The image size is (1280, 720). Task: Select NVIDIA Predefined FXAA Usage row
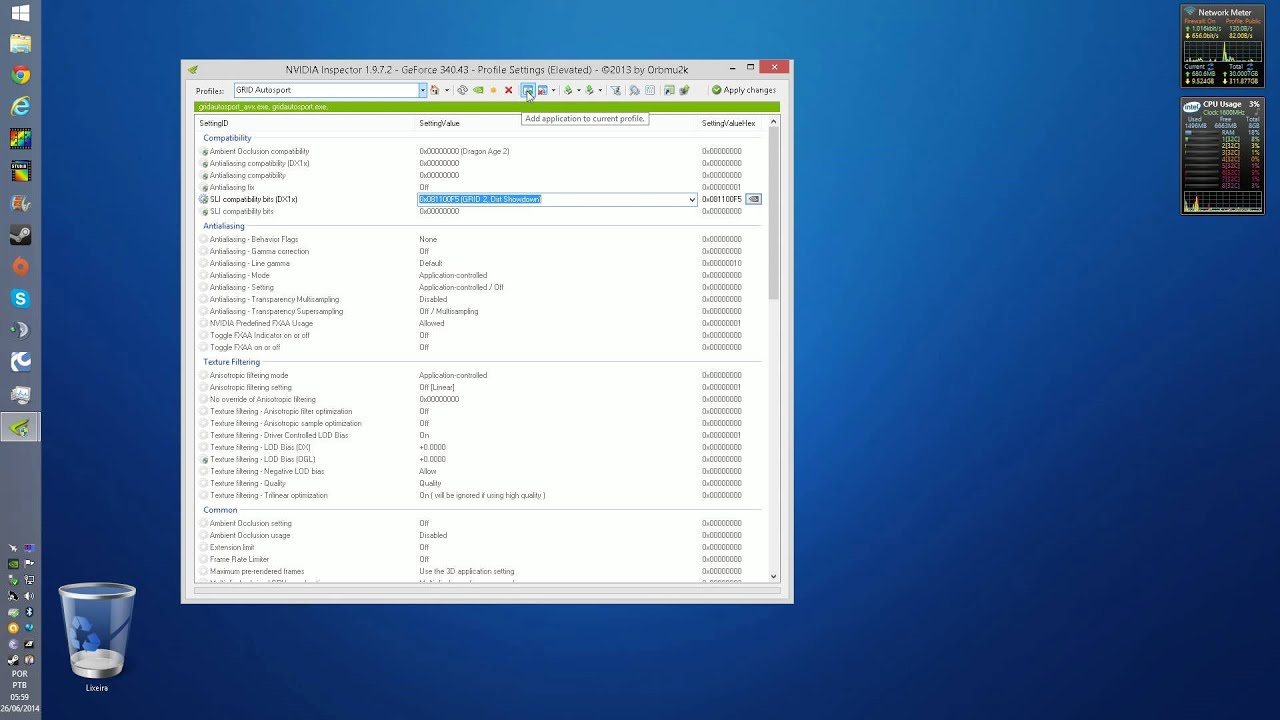481,323
